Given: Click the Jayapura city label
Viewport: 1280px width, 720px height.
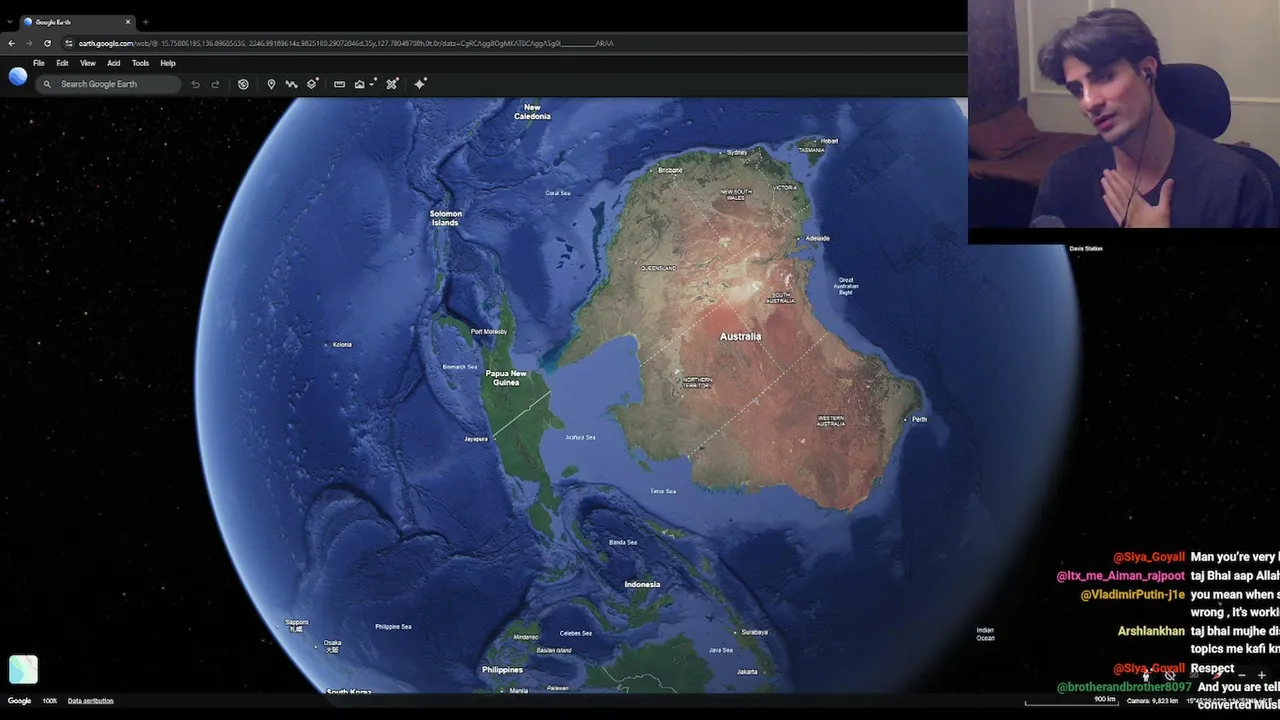Looking at the screenshot, I should click(476, 439).
